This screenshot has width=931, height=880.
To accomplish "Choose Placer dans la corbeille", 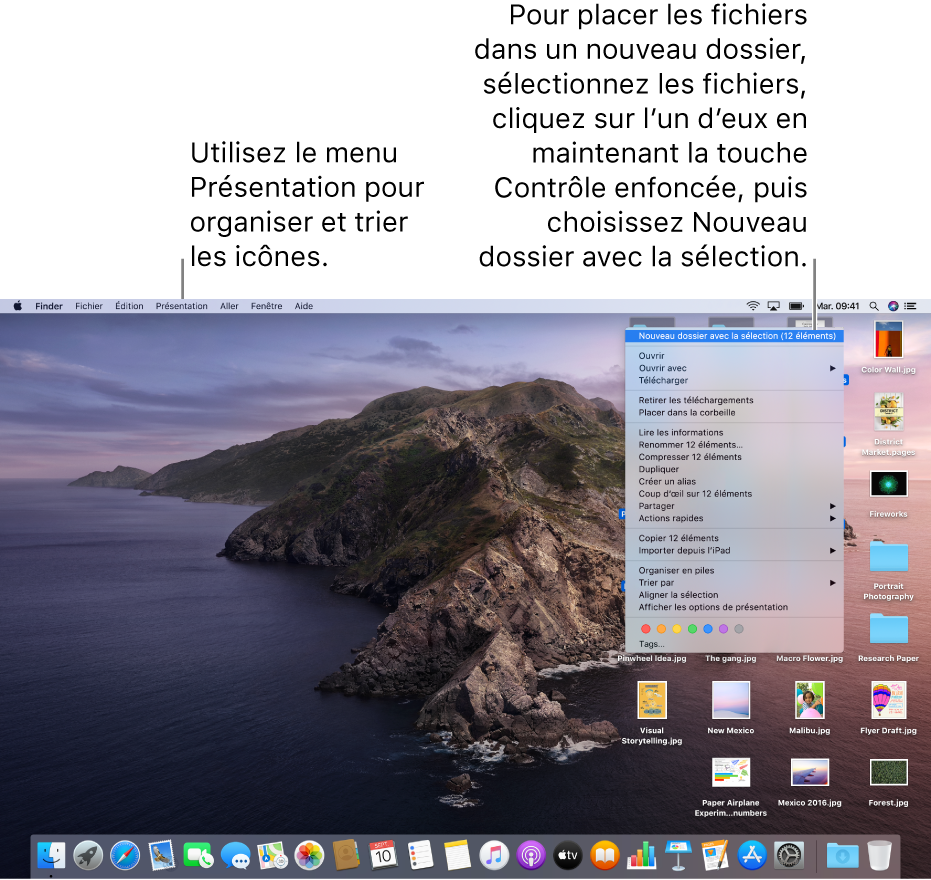I will tap(734, 413).
